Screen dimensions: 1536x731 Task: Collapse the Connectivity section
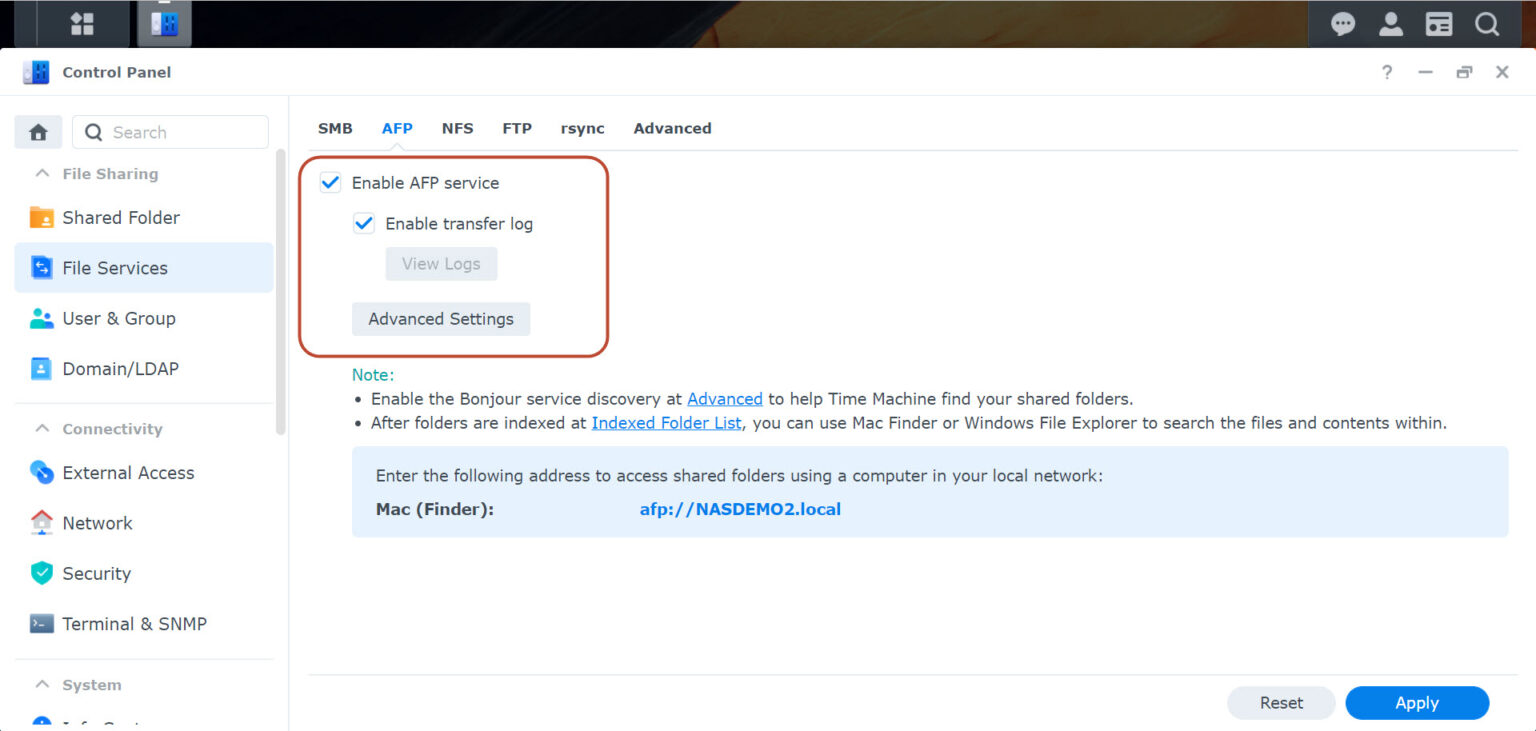point(42,428)
